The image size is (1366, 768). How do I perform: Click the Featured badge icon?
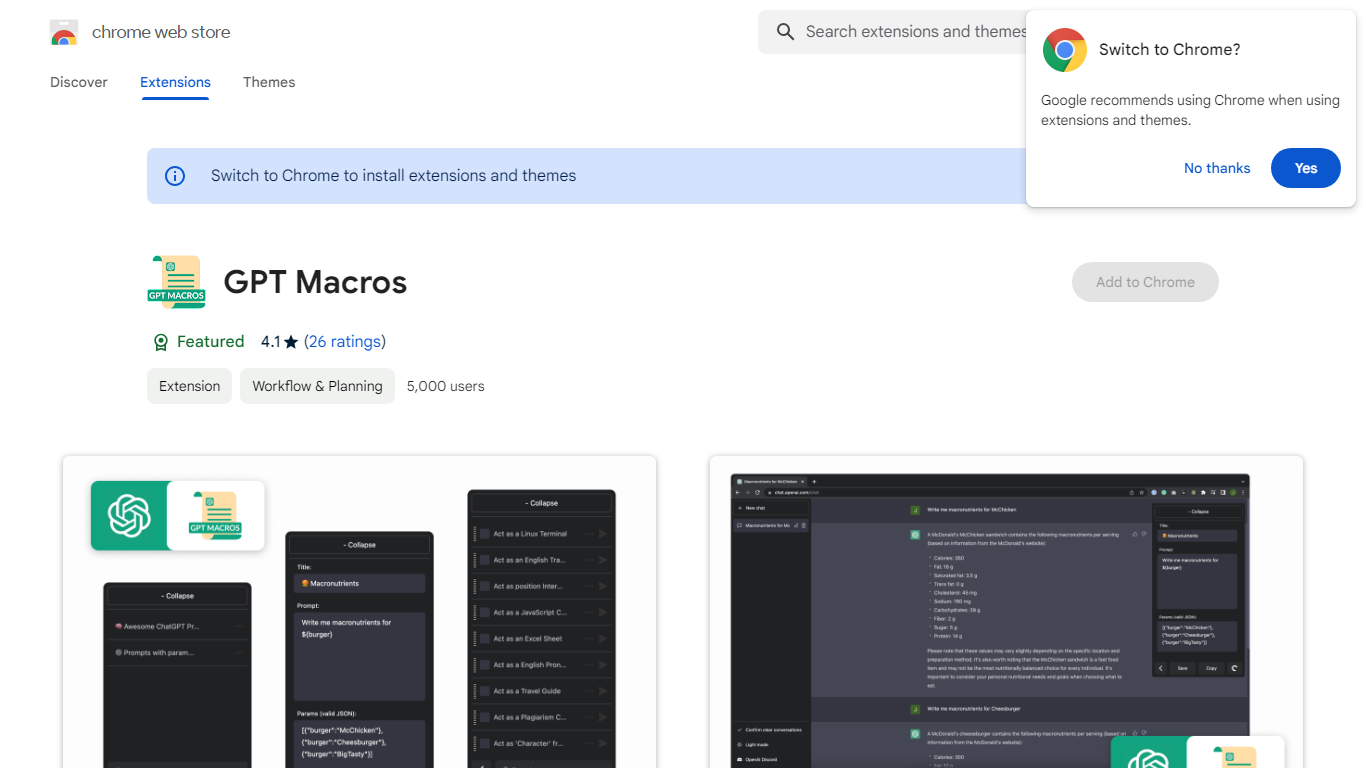[x=161, y=342]
